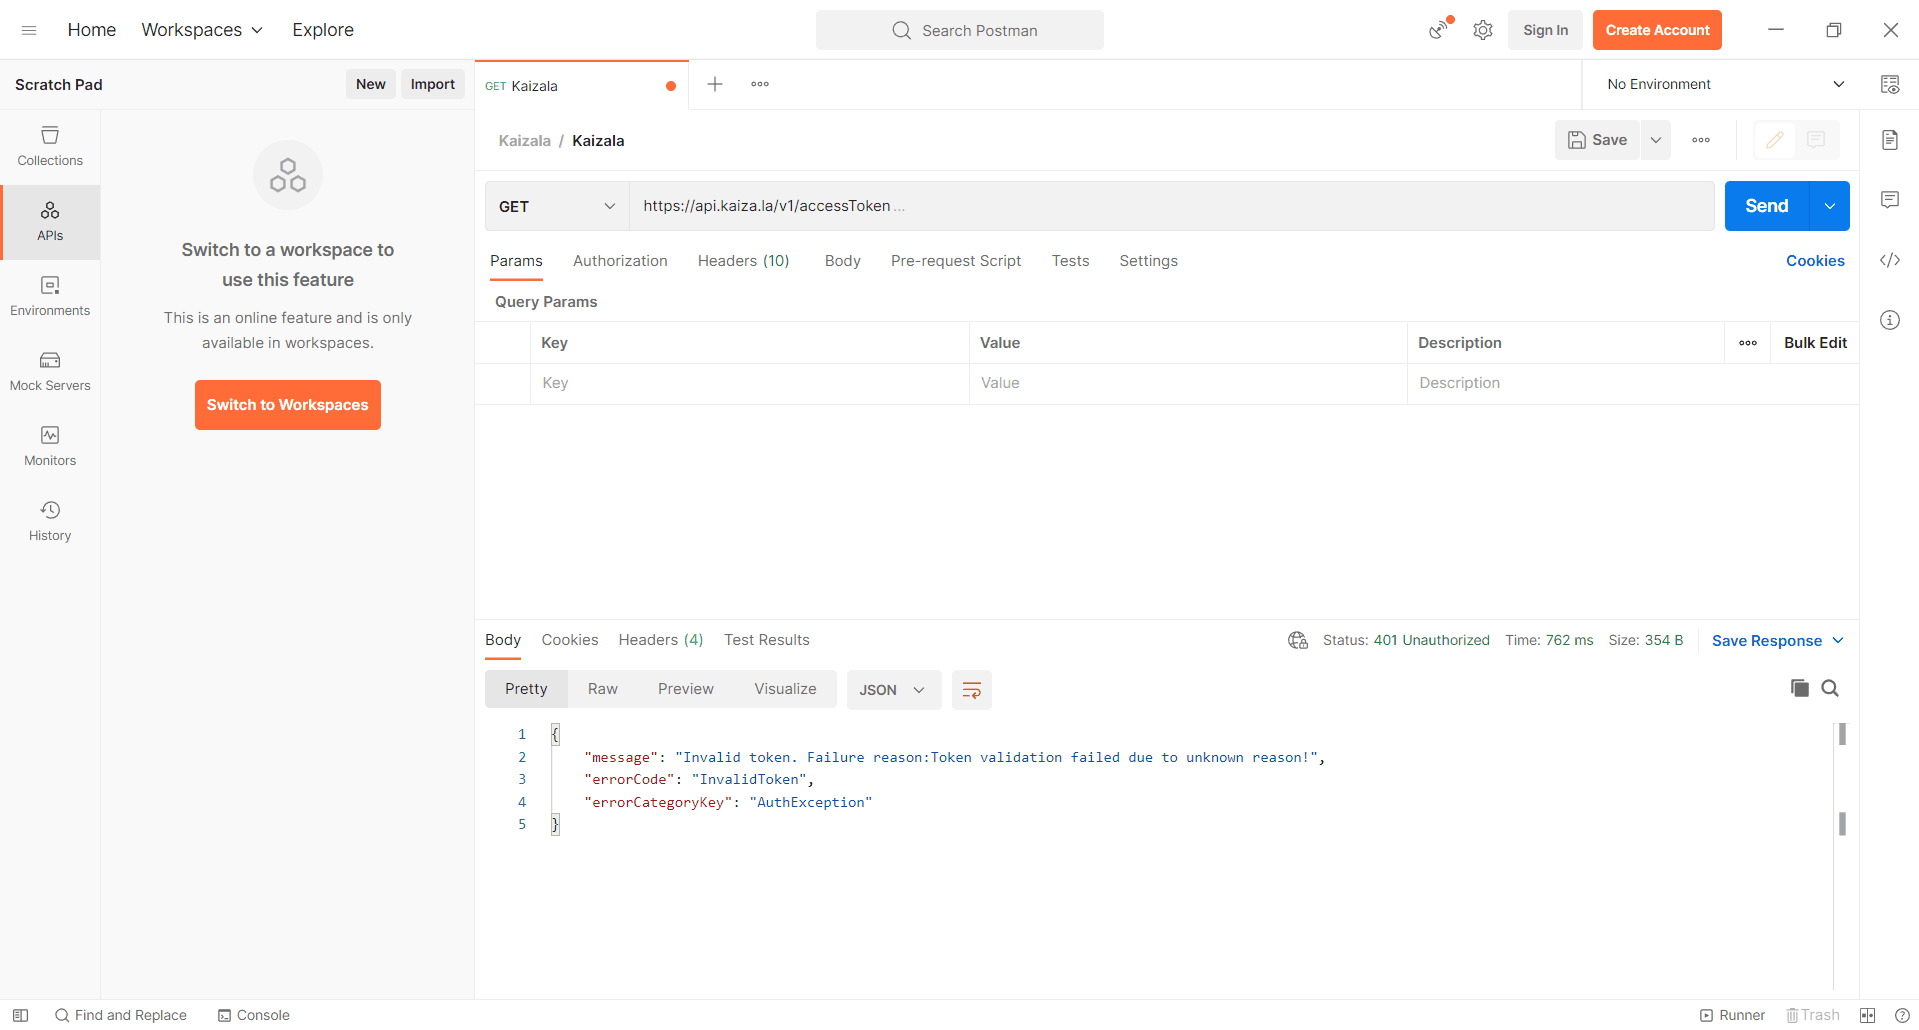1919x1030 pixels.
Task: Click the query param Key field
Action: point(749,383)
